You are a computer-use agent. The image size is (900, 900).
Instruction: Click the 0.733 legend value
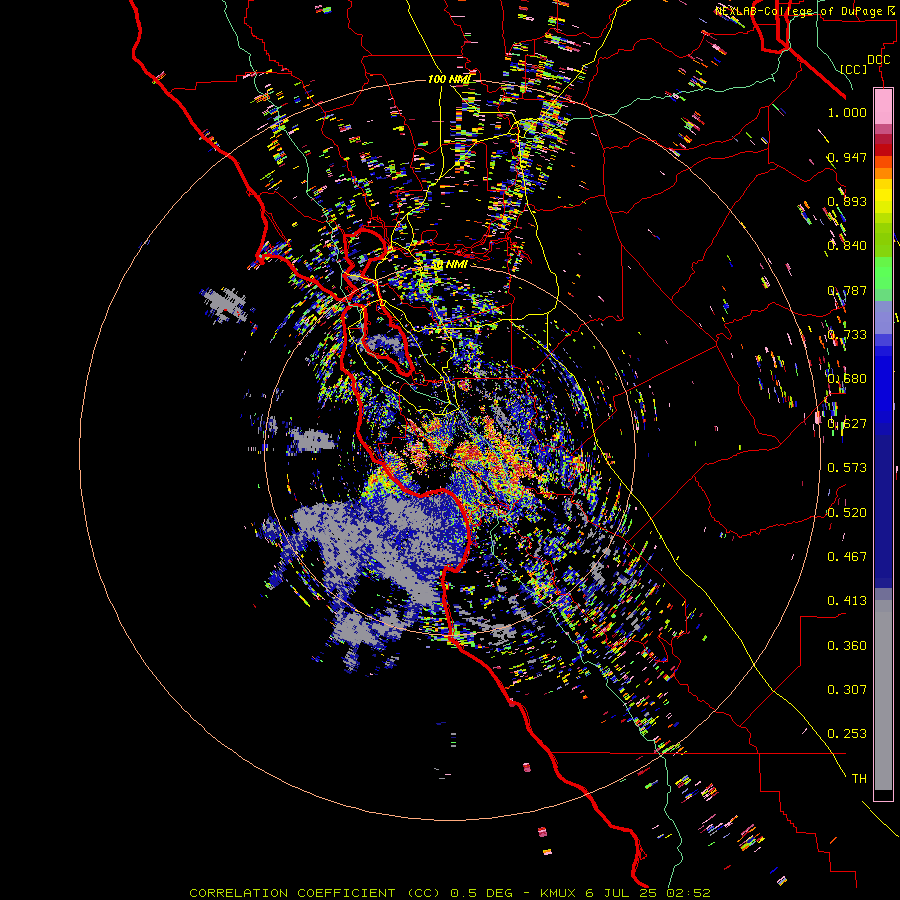pyautogui.click(x=847, y=335)
